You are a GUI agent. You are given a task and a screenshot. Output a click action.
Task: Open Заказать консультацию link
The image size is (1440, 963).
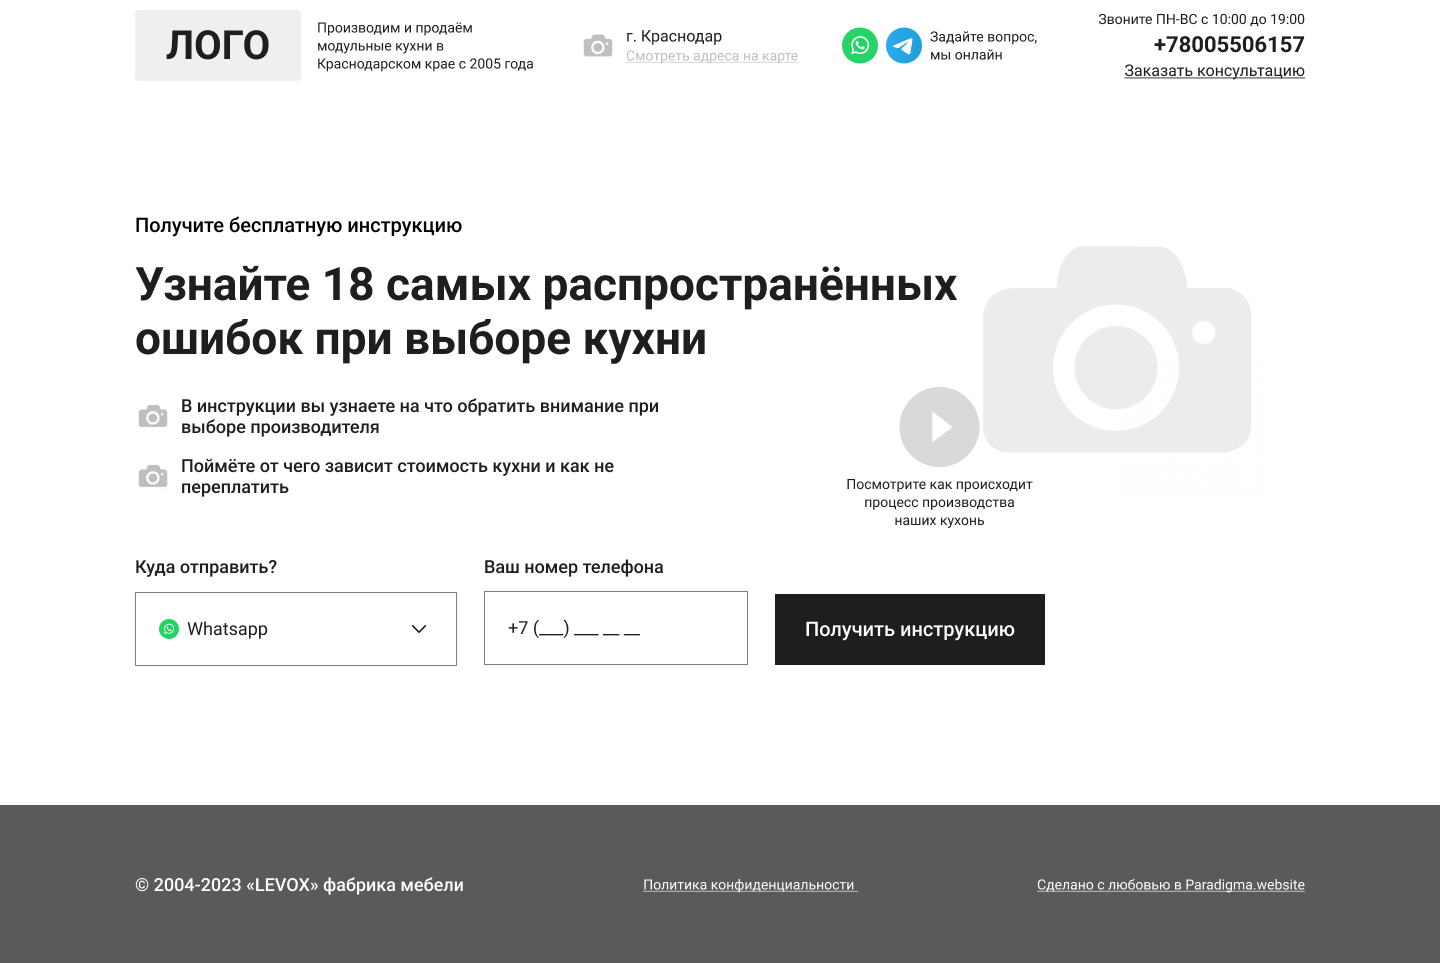[x=1214, y=70]
